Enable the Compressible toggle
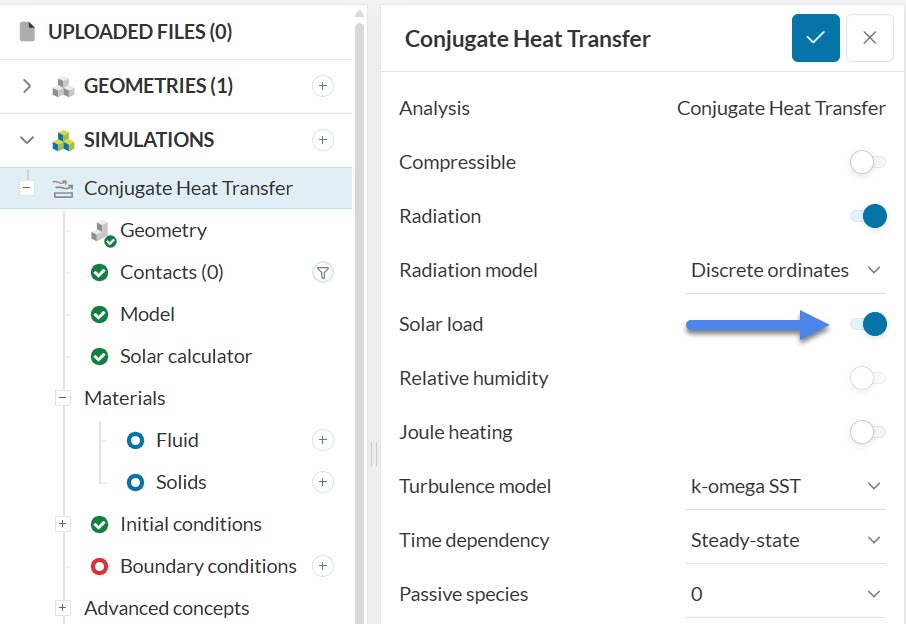This screenshot has width=906, height=624. pyautogui.click(x=867, y=162)
